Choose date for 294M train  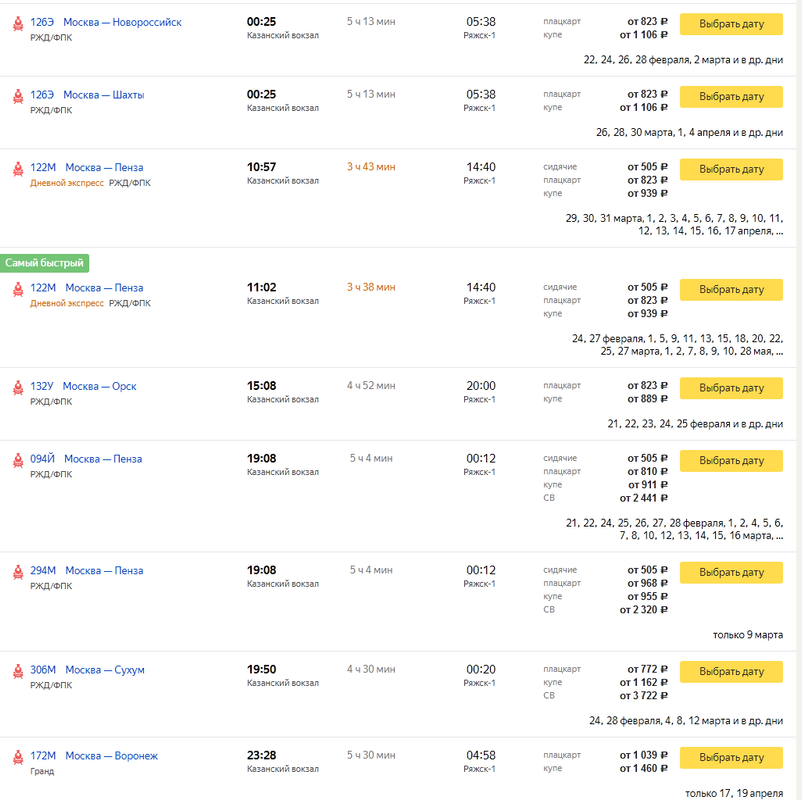pyautogui.click(x=731, y=572)
